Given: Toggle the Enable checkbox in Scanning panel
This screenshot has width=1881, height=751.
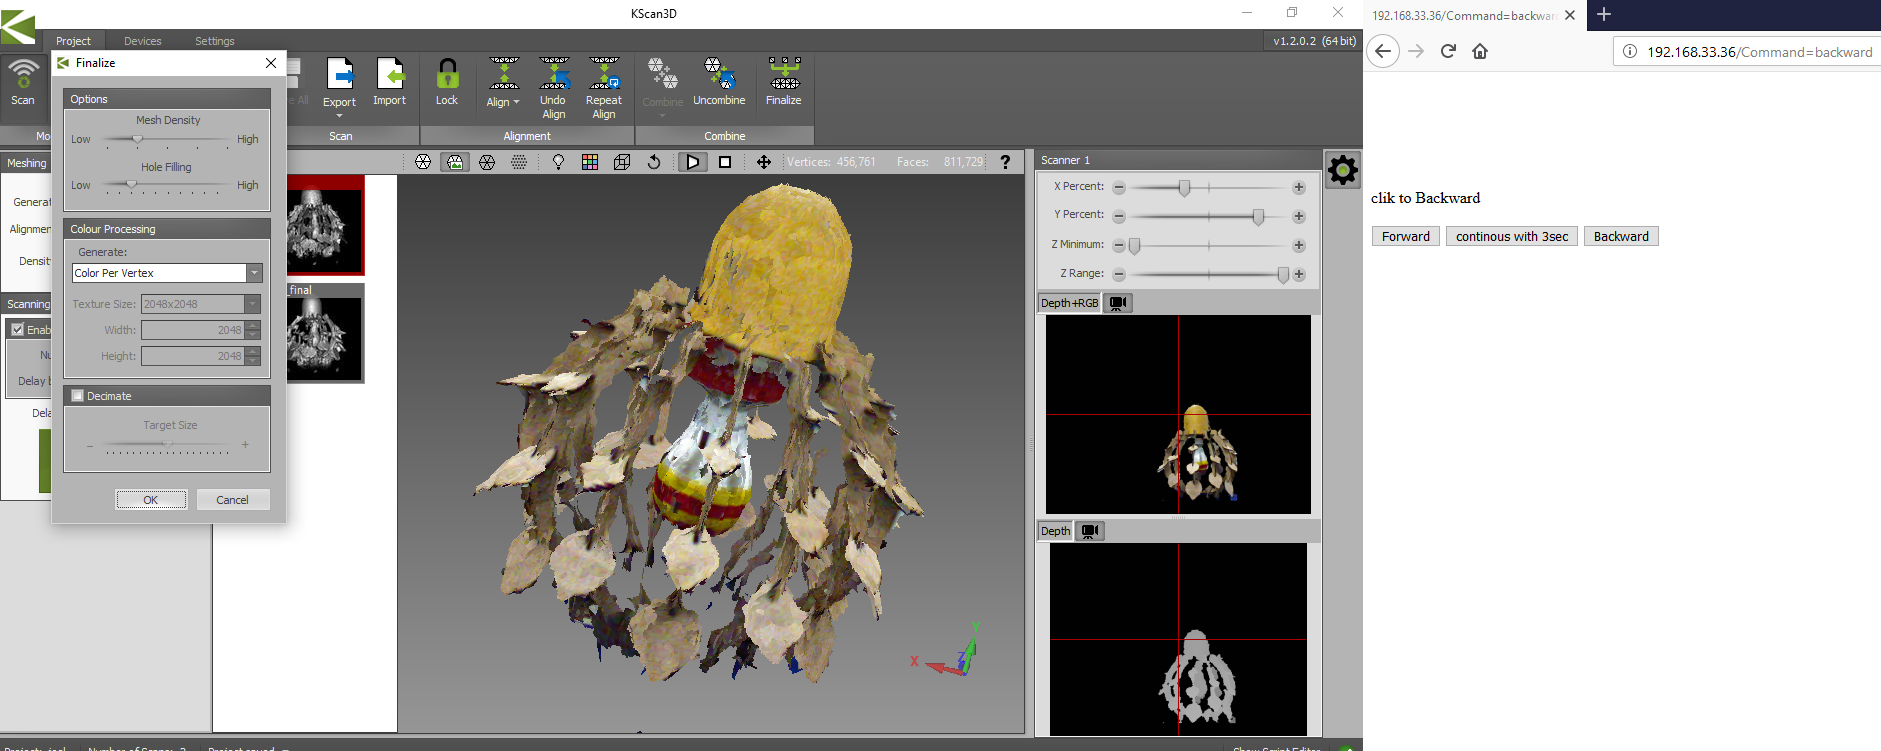Looking at the screenshot, I should [x=18, y=329].
